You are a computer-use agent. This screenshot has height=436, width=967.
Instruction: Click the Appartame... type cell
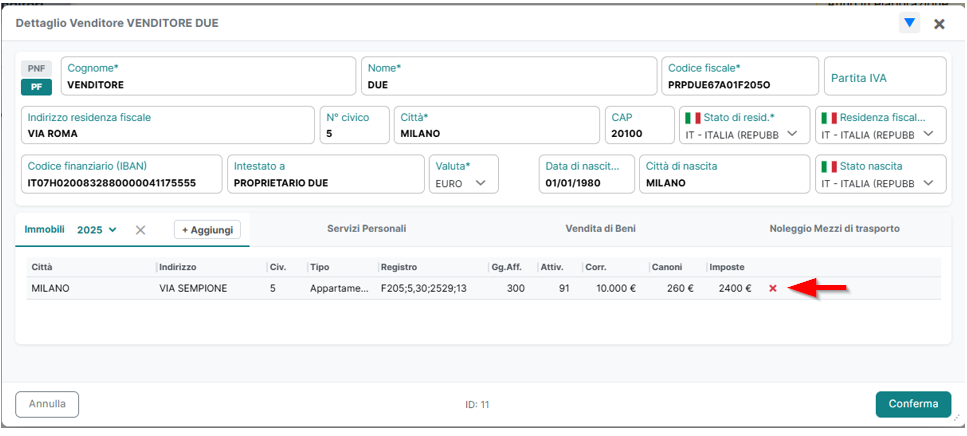click(340, 288)
